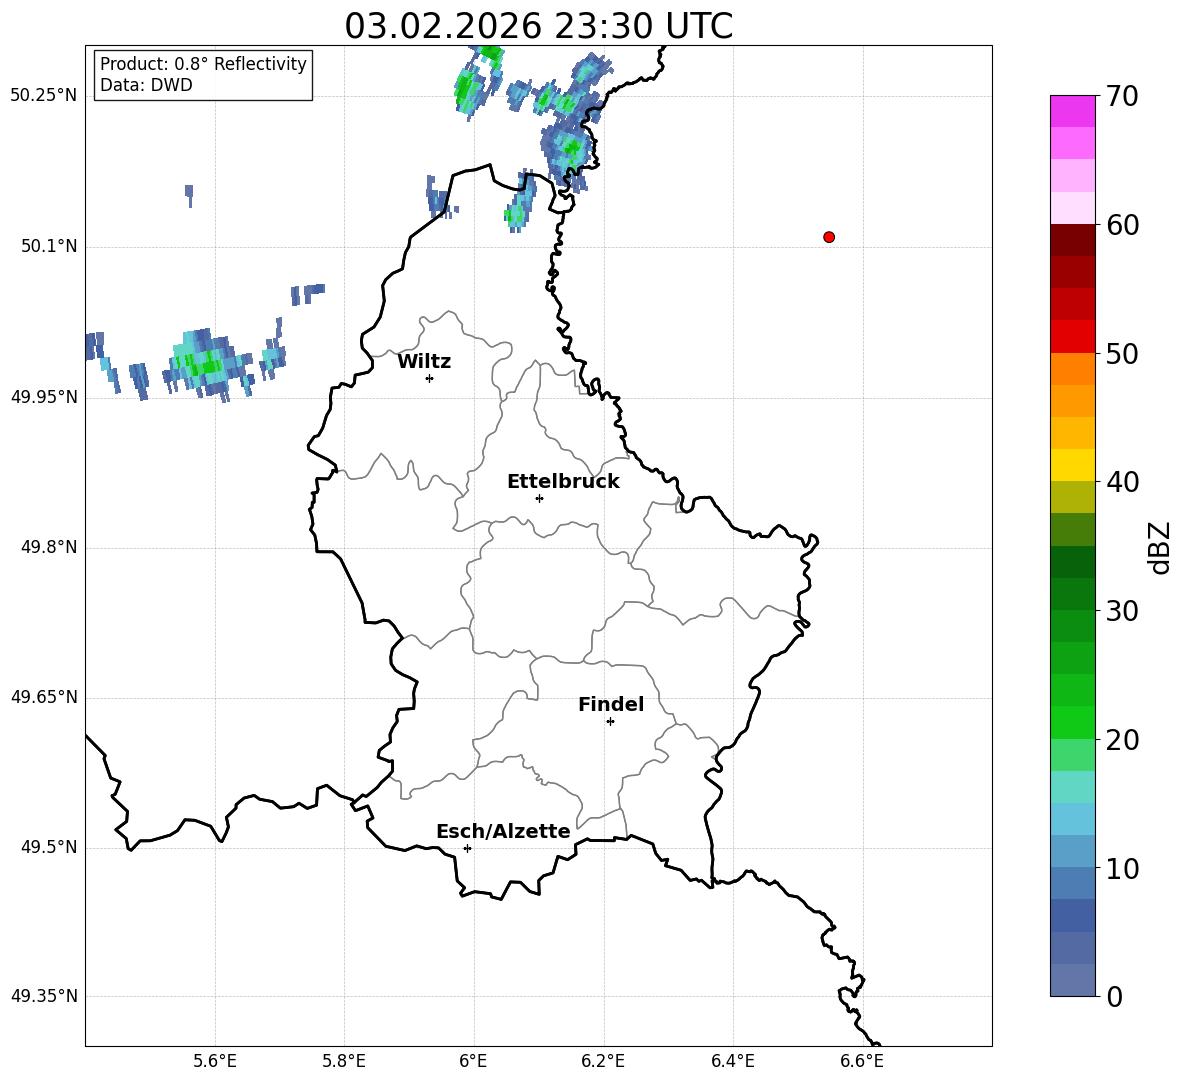Click the colorbar tick label '40'

click(x=1122, y=482)
